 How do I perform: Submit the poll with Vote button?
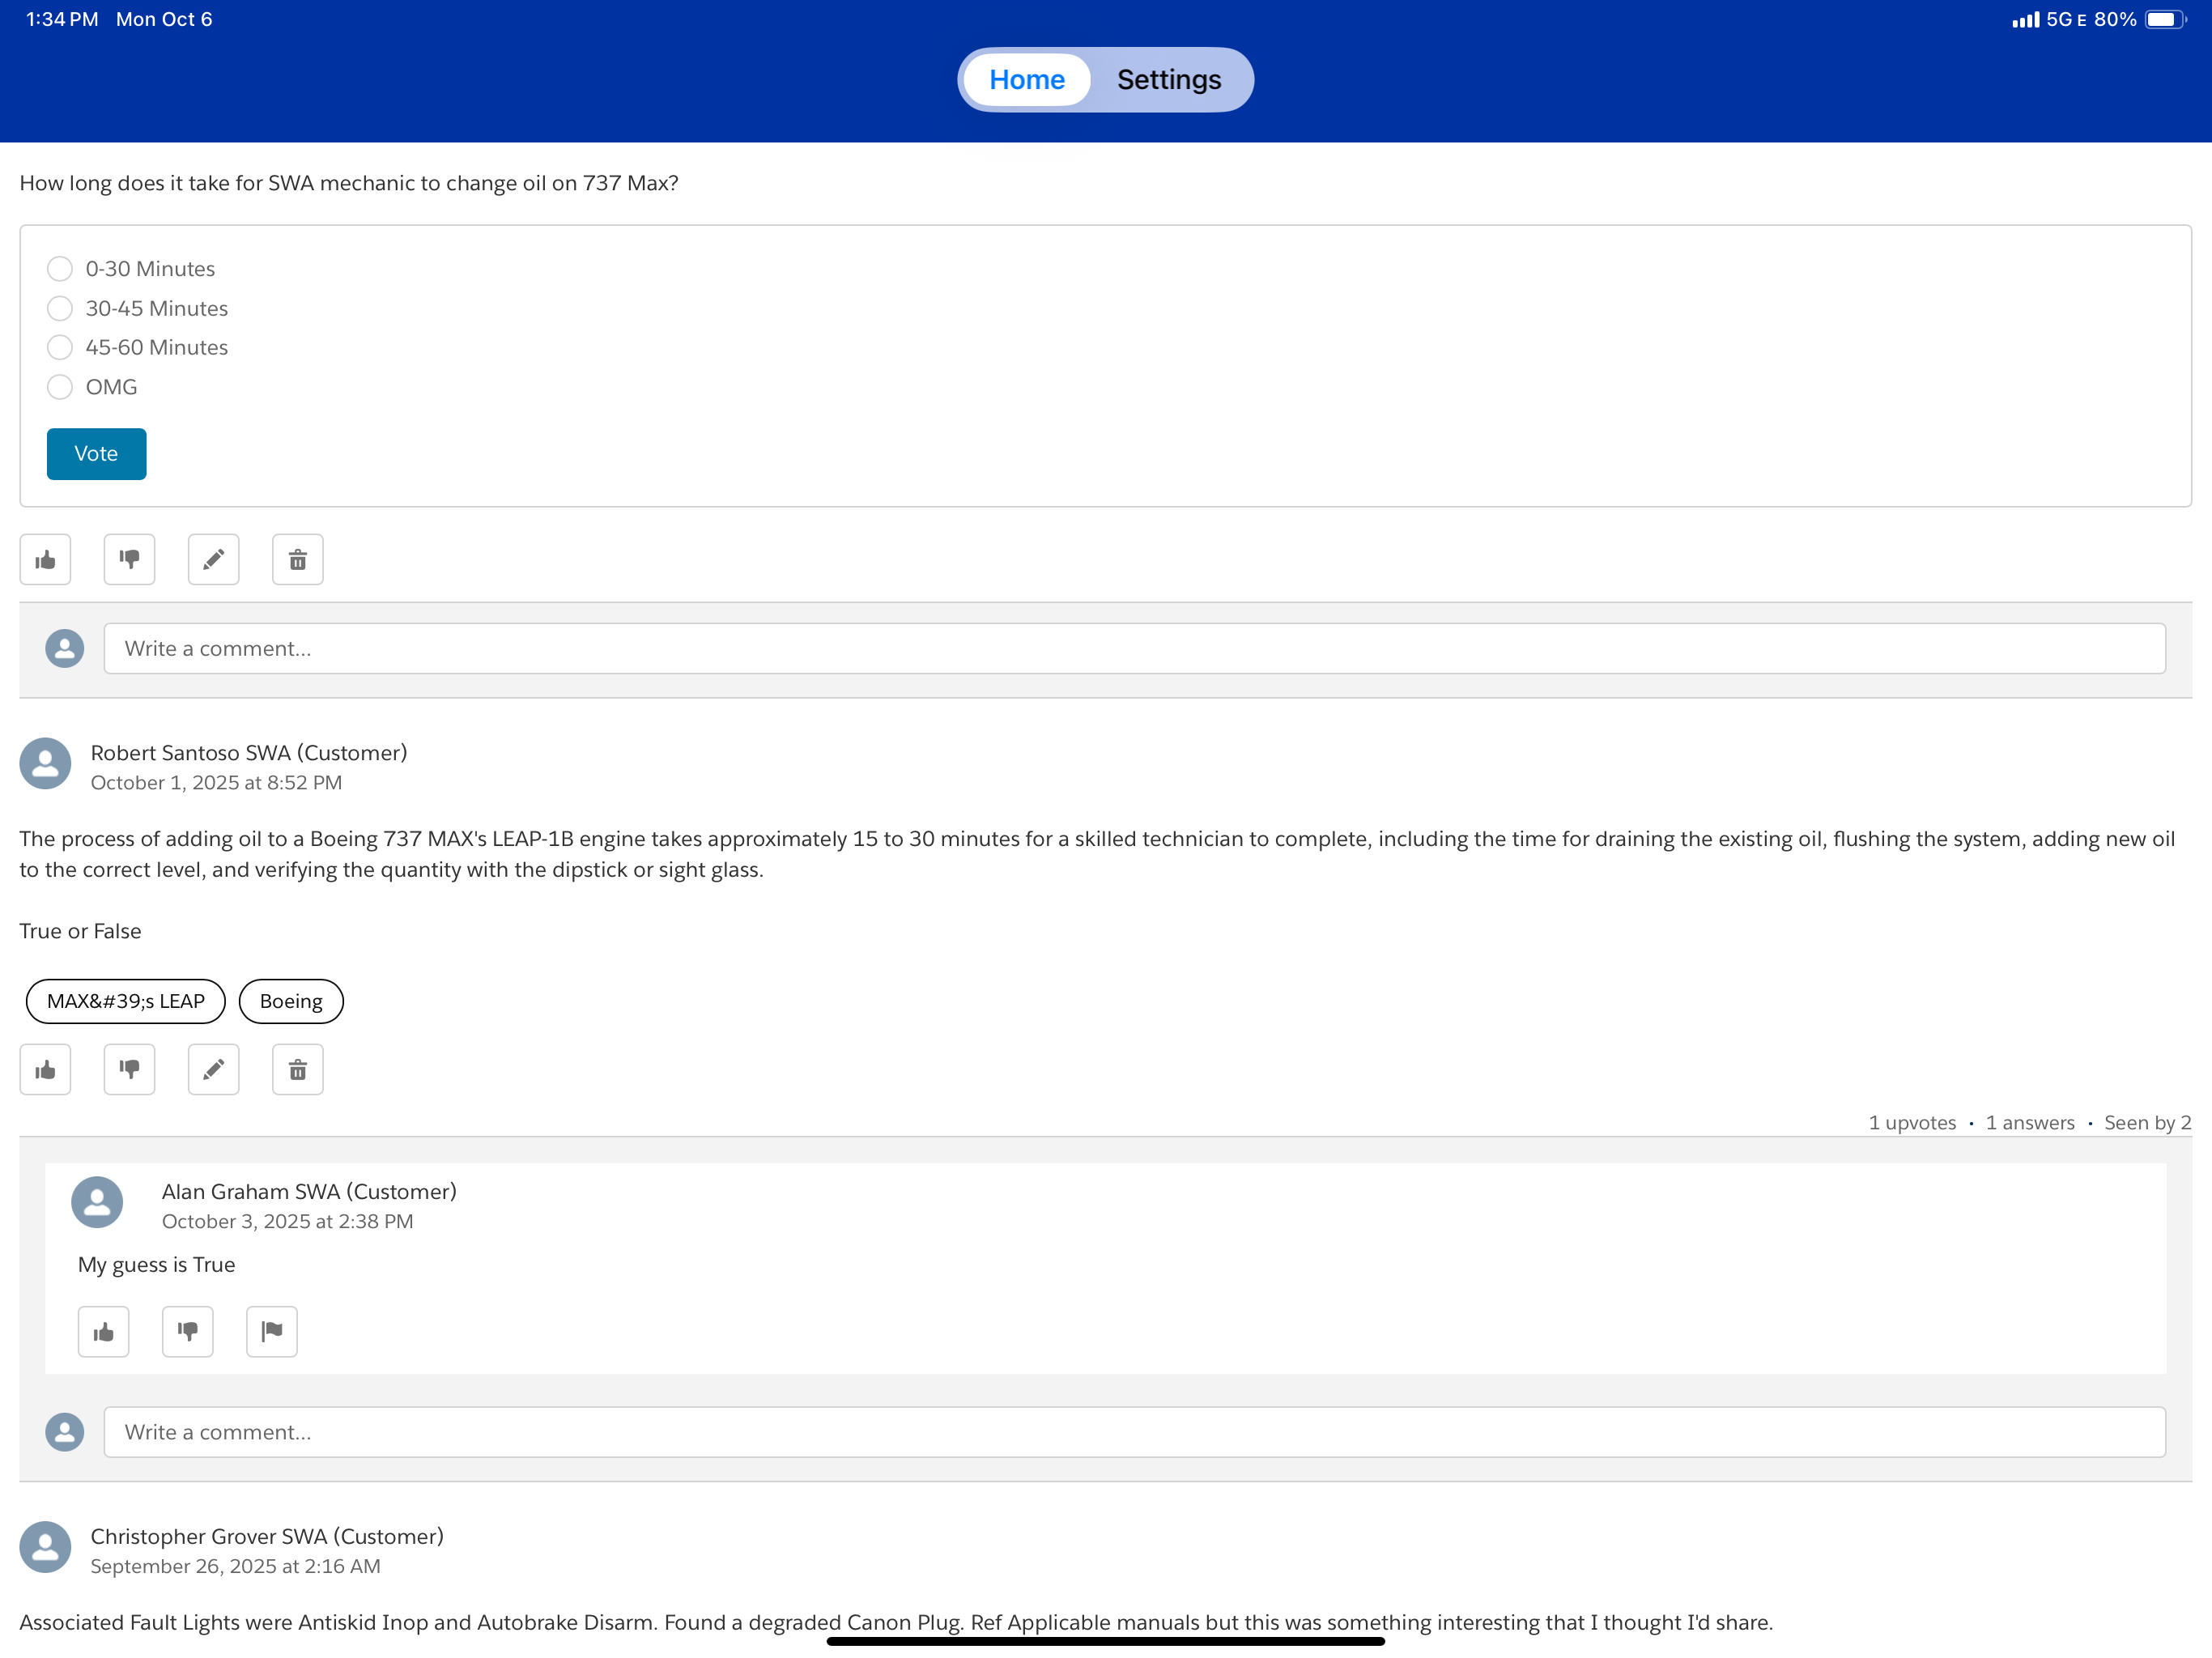pos(96,454)
